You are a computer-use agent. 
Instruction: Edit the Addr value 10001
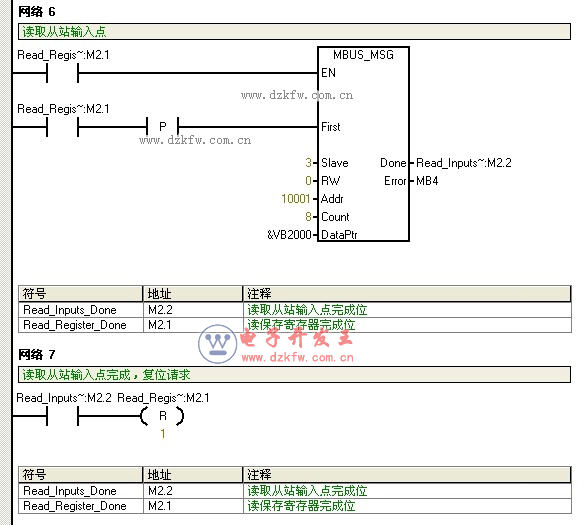[x=296, y=199]
